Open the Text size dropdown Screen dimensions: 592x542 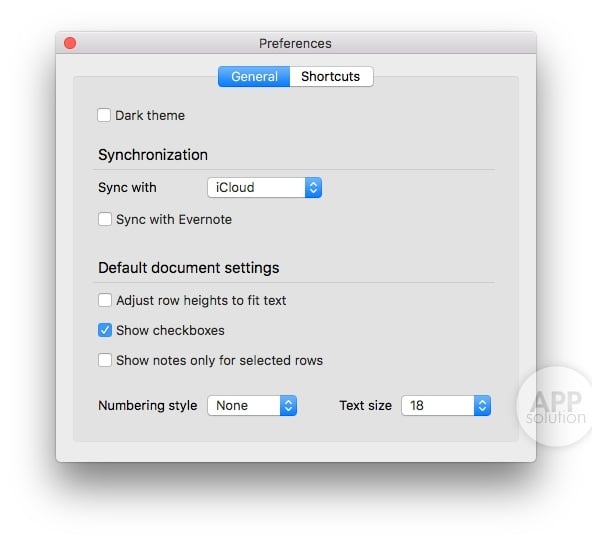446,405
